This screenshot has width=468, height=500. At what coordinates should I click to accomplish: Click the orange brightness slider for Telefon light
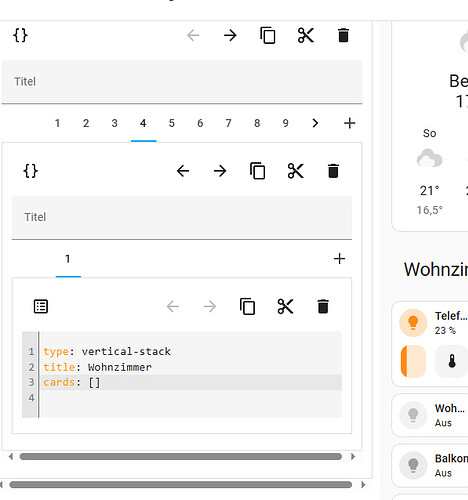click(413, 361)
